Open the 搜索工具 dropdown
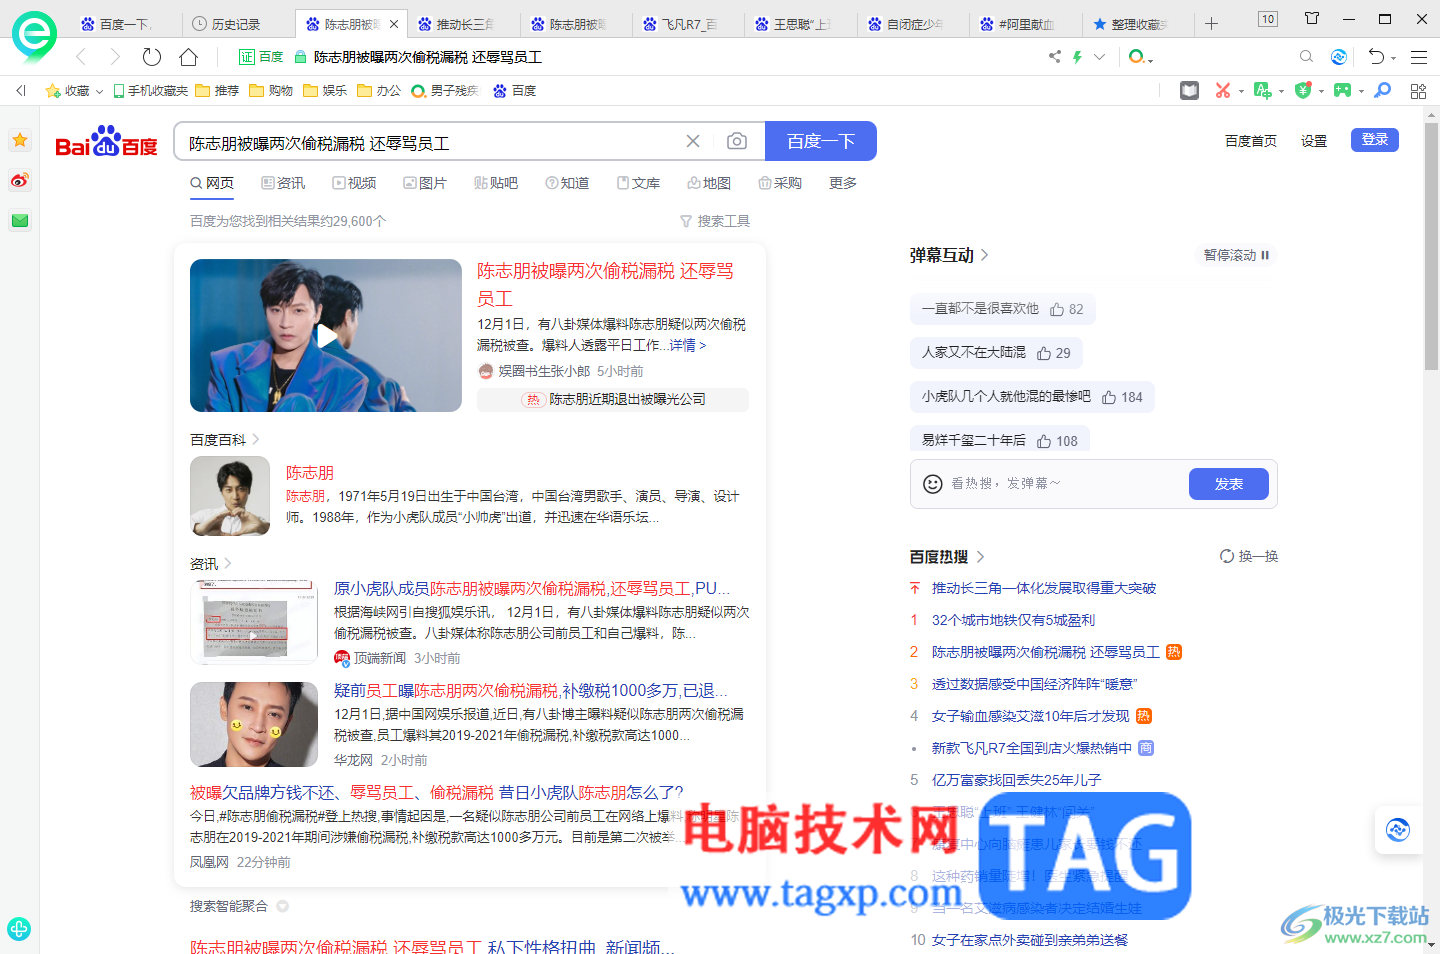1440x954 pixels. (x=715, y=220)
